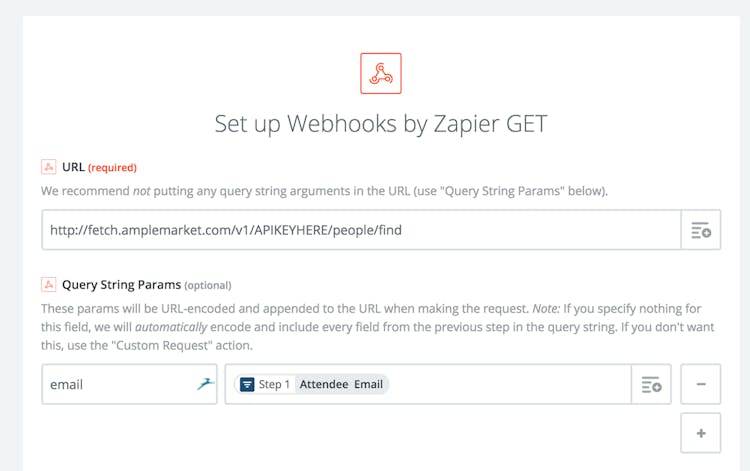The image size is (750, 471).
Task: Click the webhook icon beside Query String Params
Action: (48, 284)
